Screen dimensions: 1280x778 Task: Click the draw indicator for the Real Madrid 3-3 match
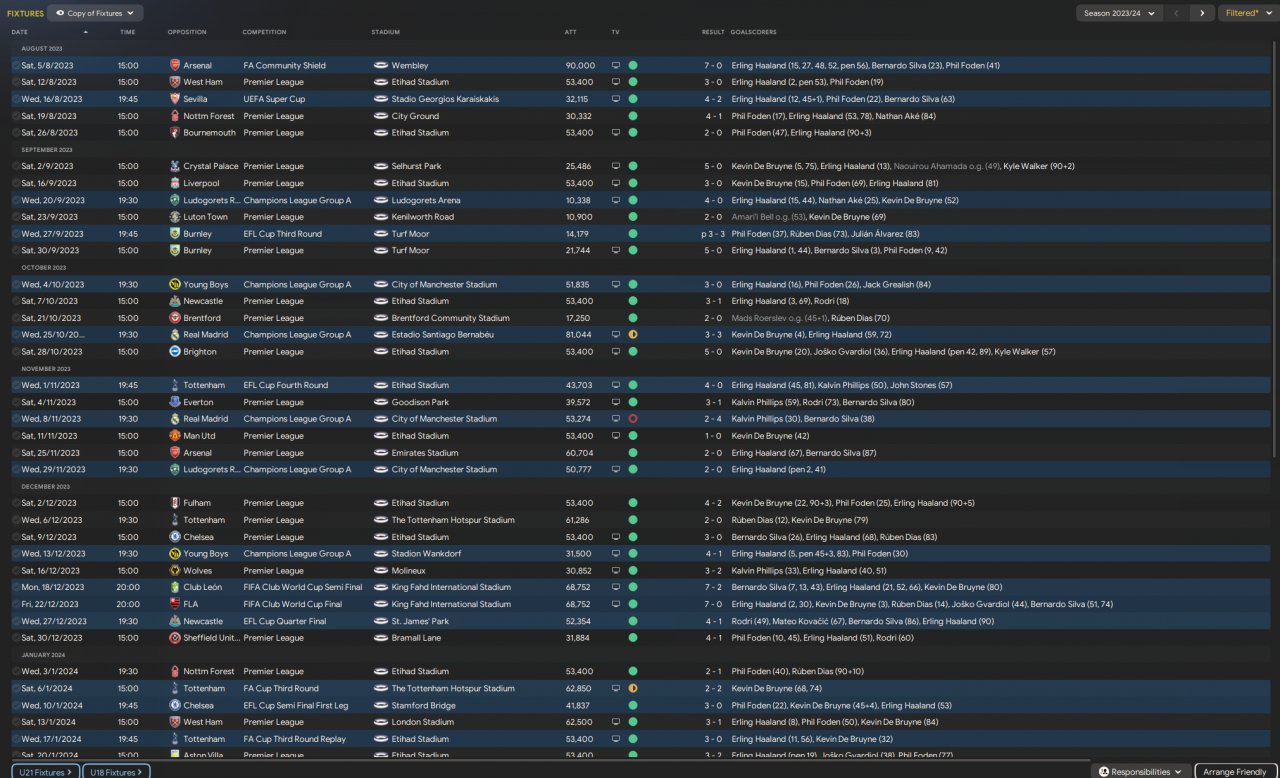pyautogui.click(x=633, y=335)
